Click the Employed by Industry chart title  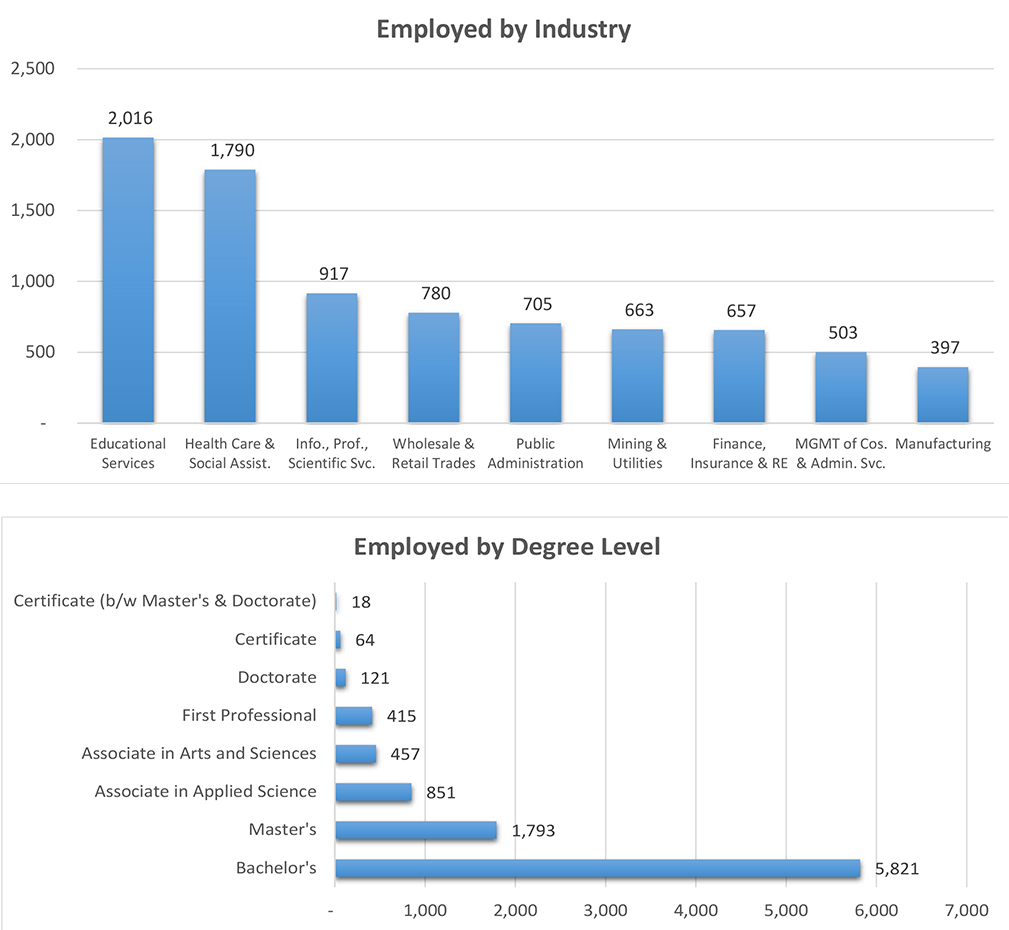click(x=503, y=29)
